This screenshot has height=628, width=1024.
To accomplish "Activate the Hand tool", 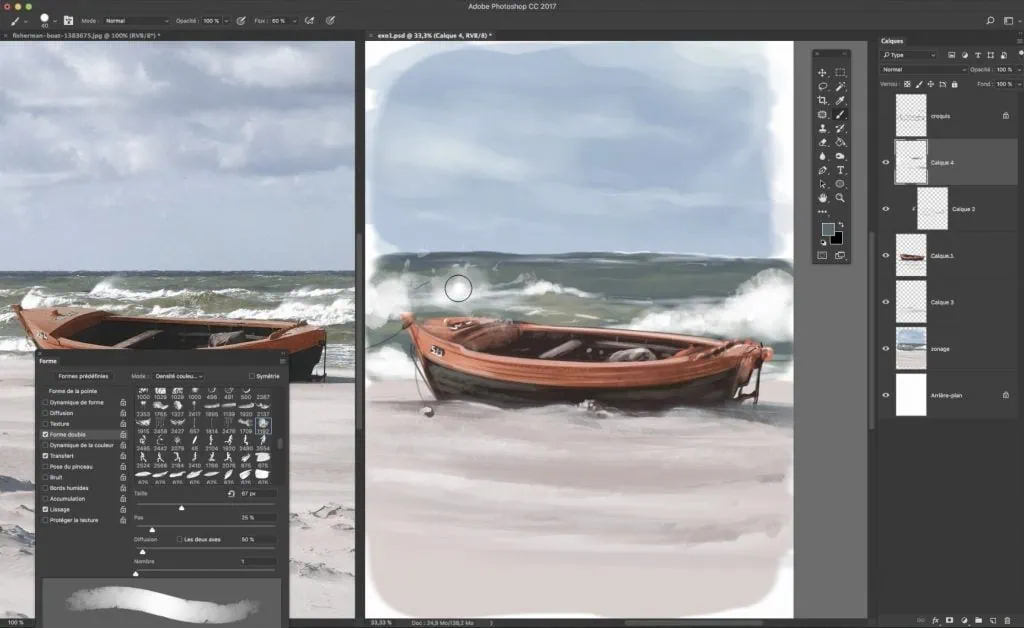I will click(822, 198).
